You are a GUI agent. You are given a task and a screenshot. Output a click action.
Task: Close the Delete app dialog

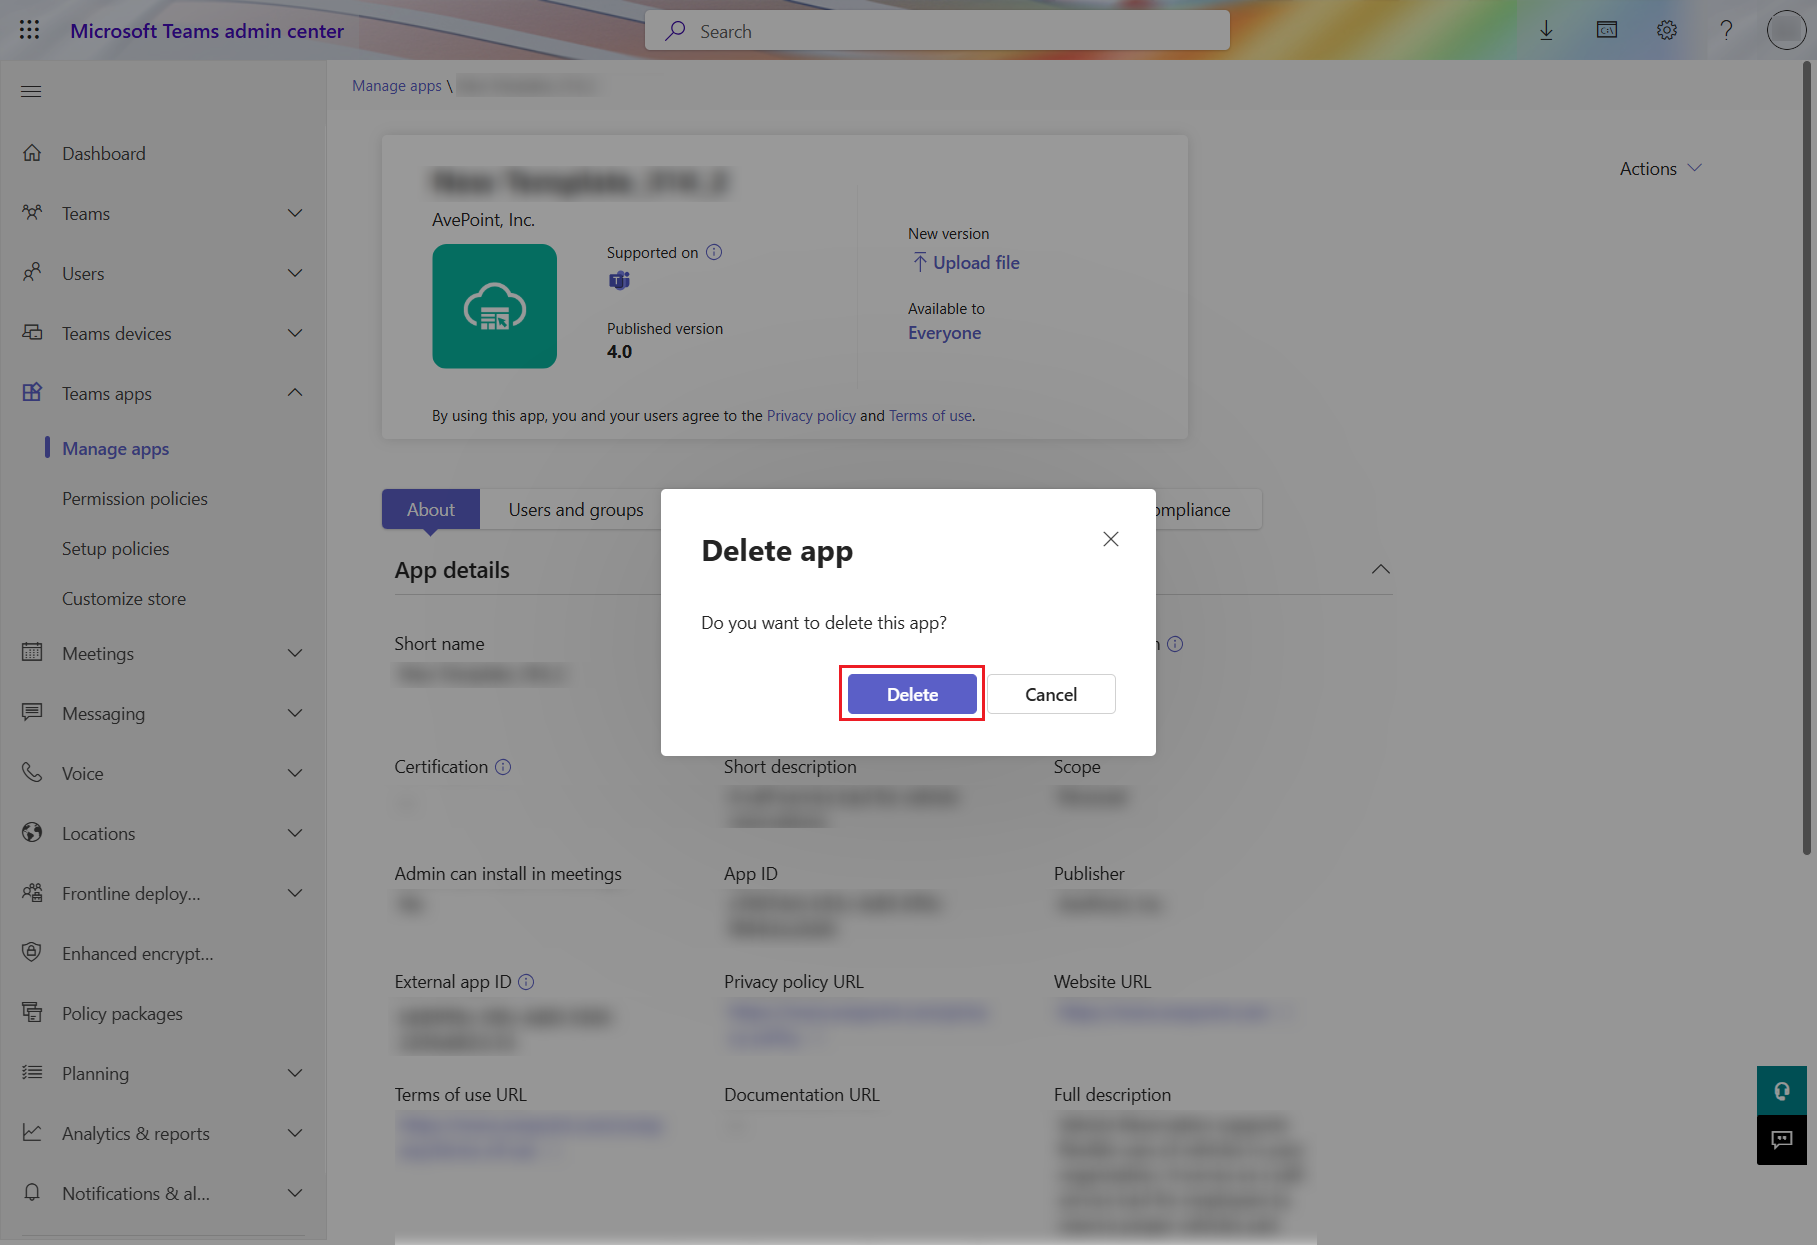click(x=1110, y=539)
